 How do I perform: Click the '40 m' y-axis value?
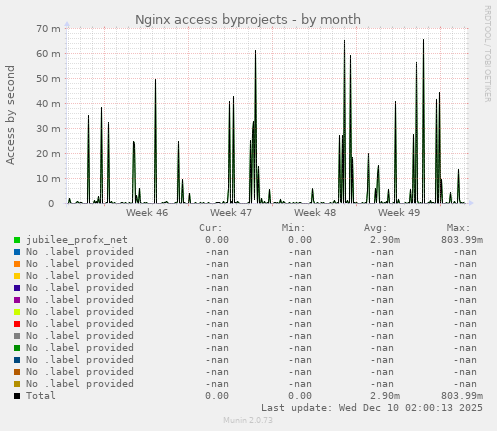[48, 104]
